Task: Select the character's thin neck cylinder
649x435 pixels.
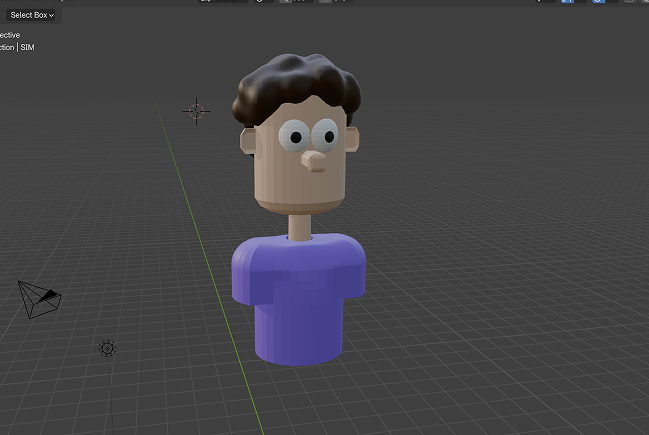Action: [x=298, y=226]
